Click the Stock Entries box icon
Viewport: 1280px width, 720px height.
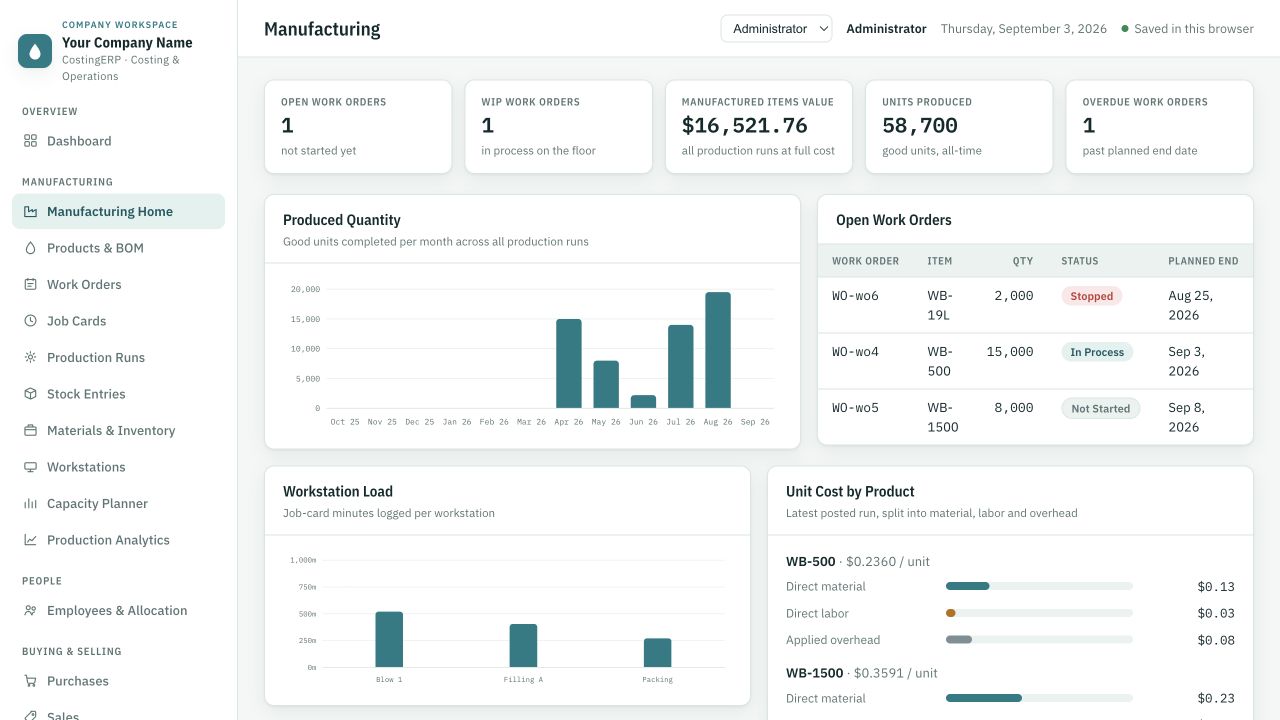(31, 394)
